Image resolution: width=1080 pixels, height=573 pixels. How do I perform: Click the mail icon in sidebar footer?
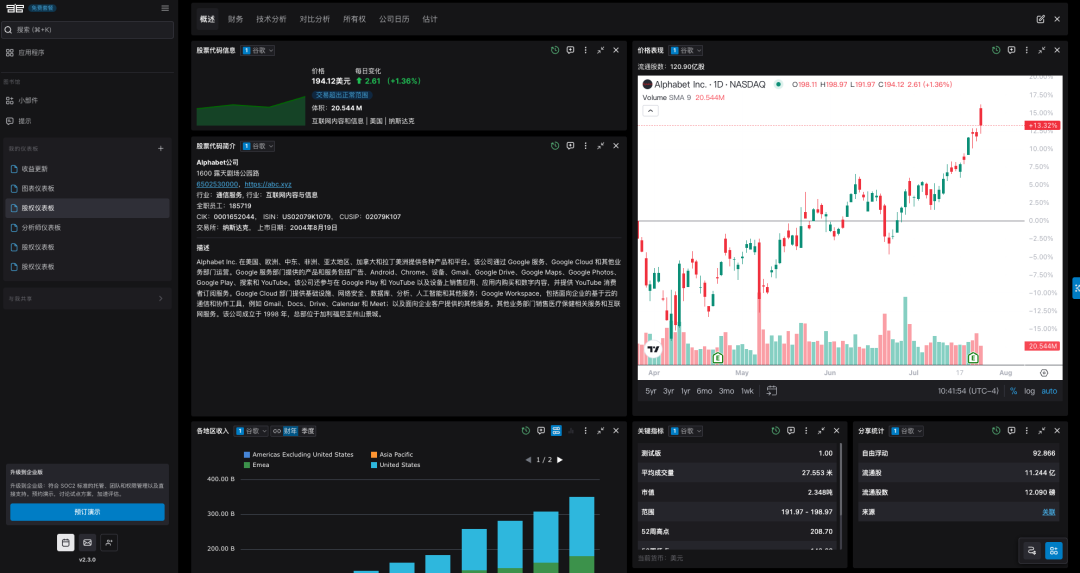point(87,542)
